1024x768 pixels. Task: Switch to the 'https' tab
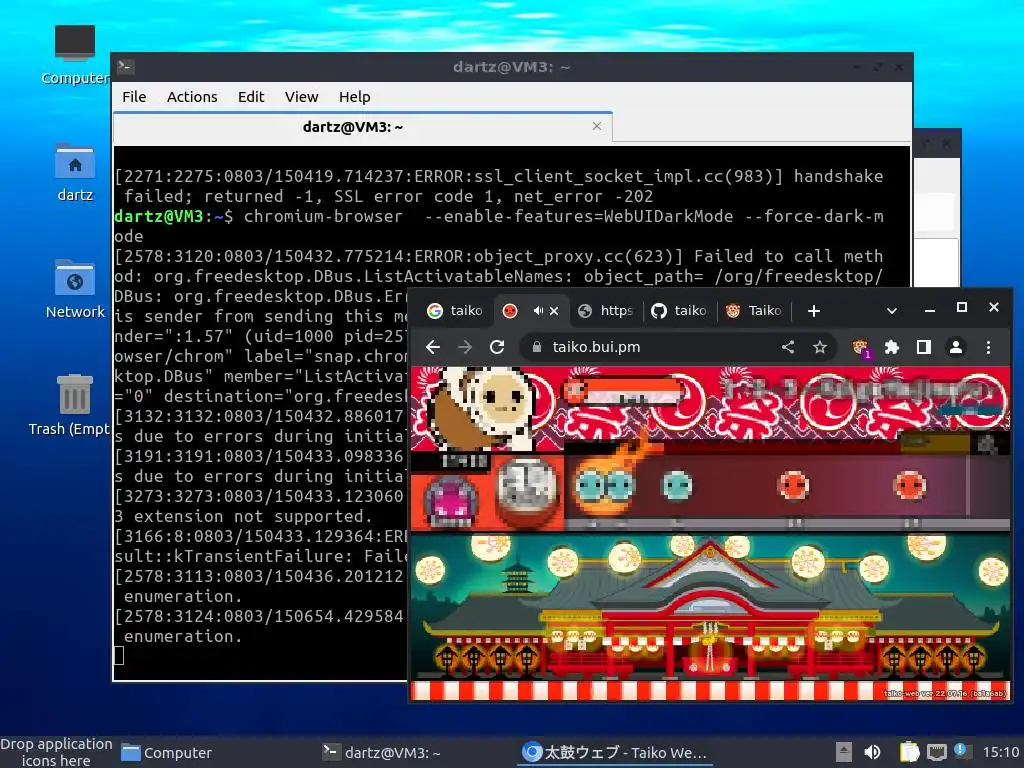coord(606,311)
